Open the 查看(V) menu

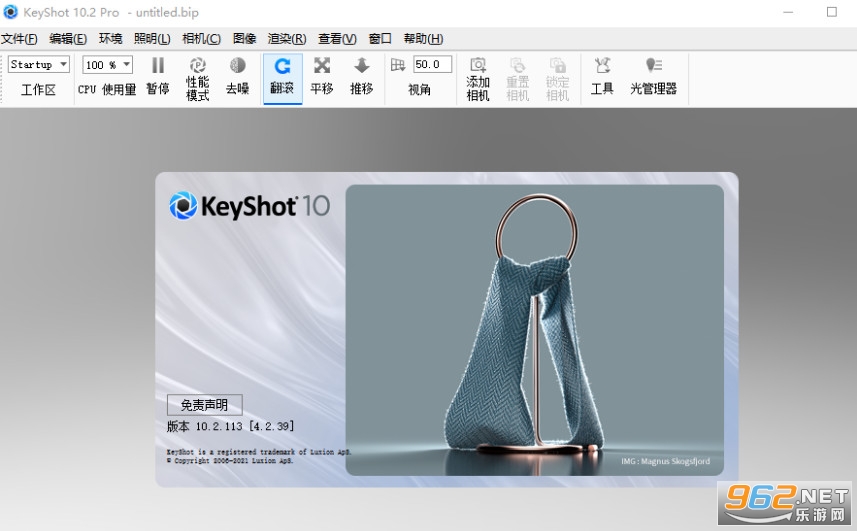tap(337, 39)
